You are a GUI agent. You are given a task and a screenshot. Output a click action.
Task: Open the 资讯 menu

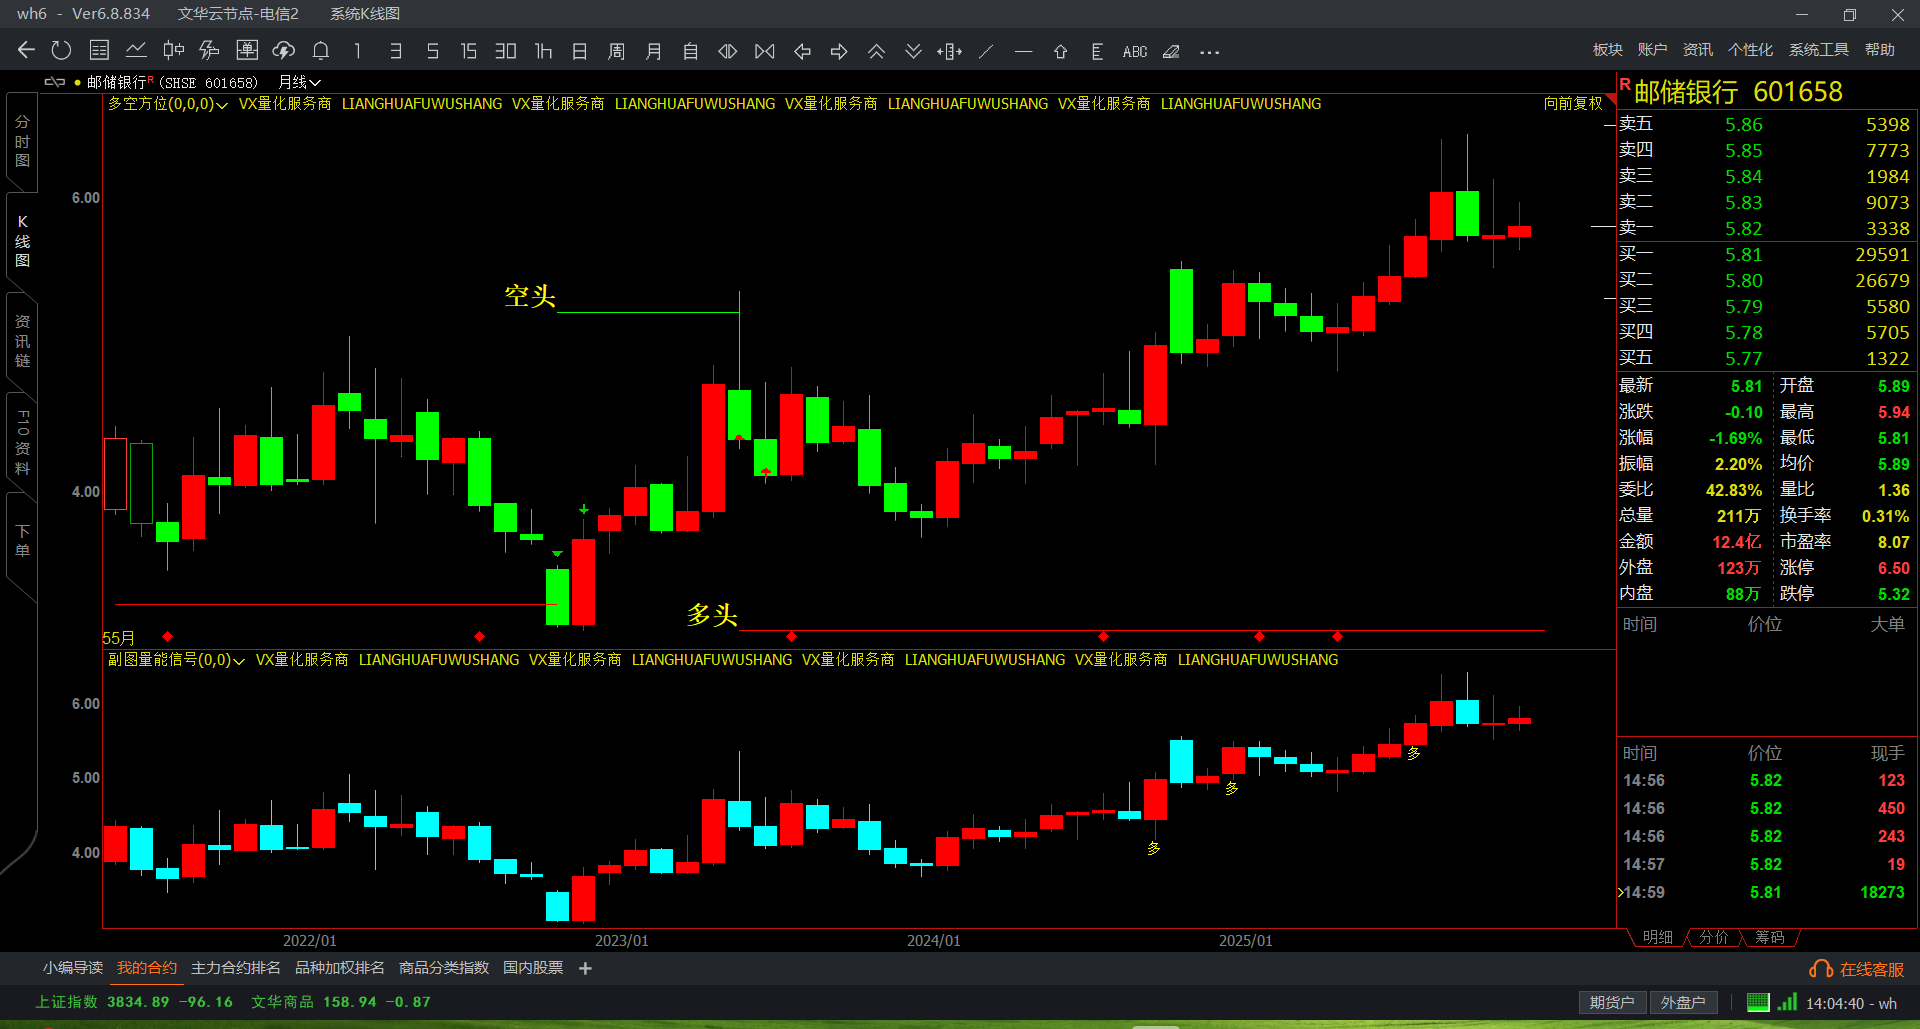[x=1698, y=50]
